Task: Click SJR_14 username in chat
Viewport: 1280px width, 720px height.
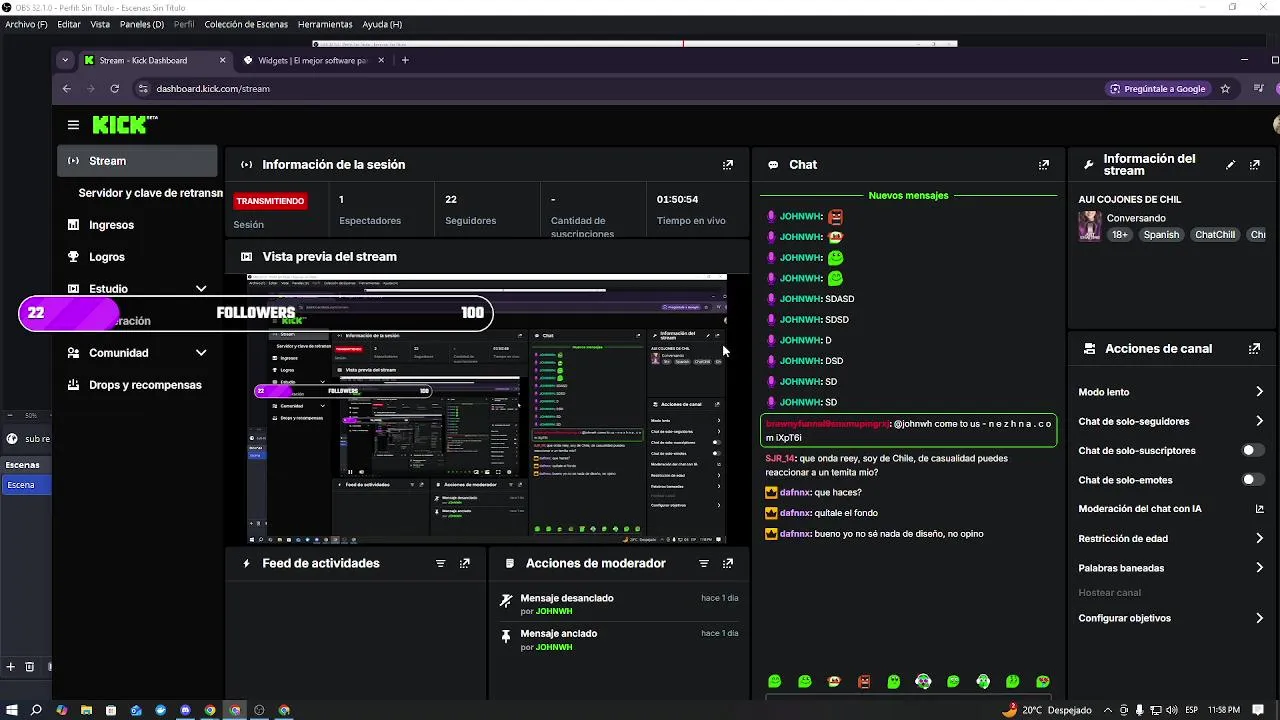Action: [x=780, y=459]
